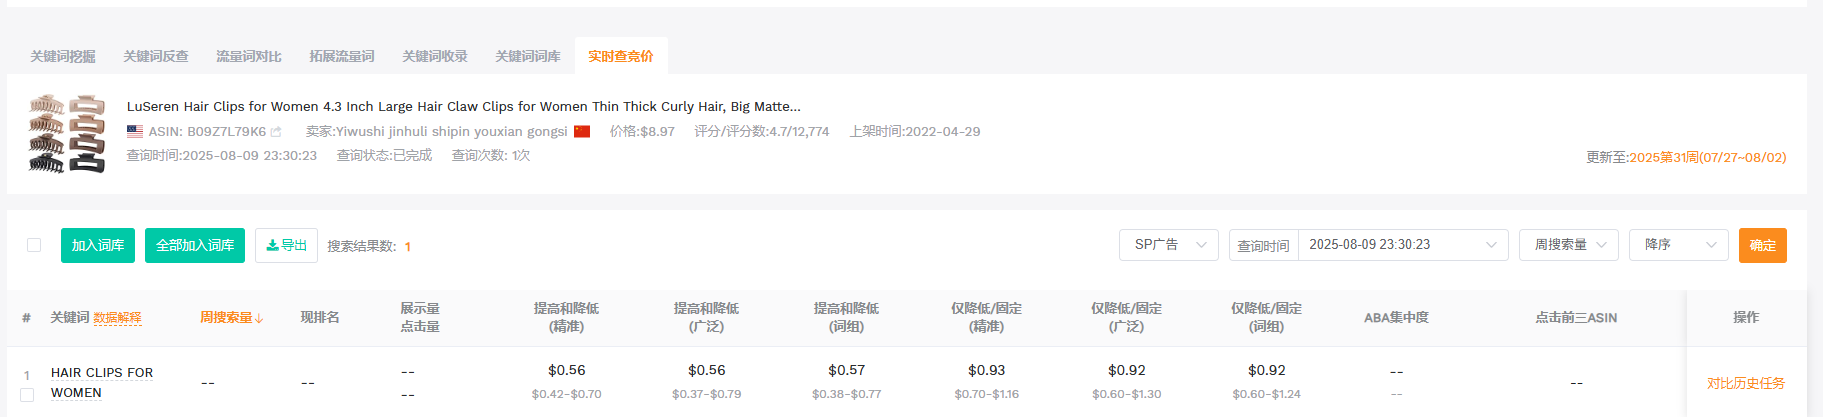Click the 数据解释 link in header

point(117,318)
